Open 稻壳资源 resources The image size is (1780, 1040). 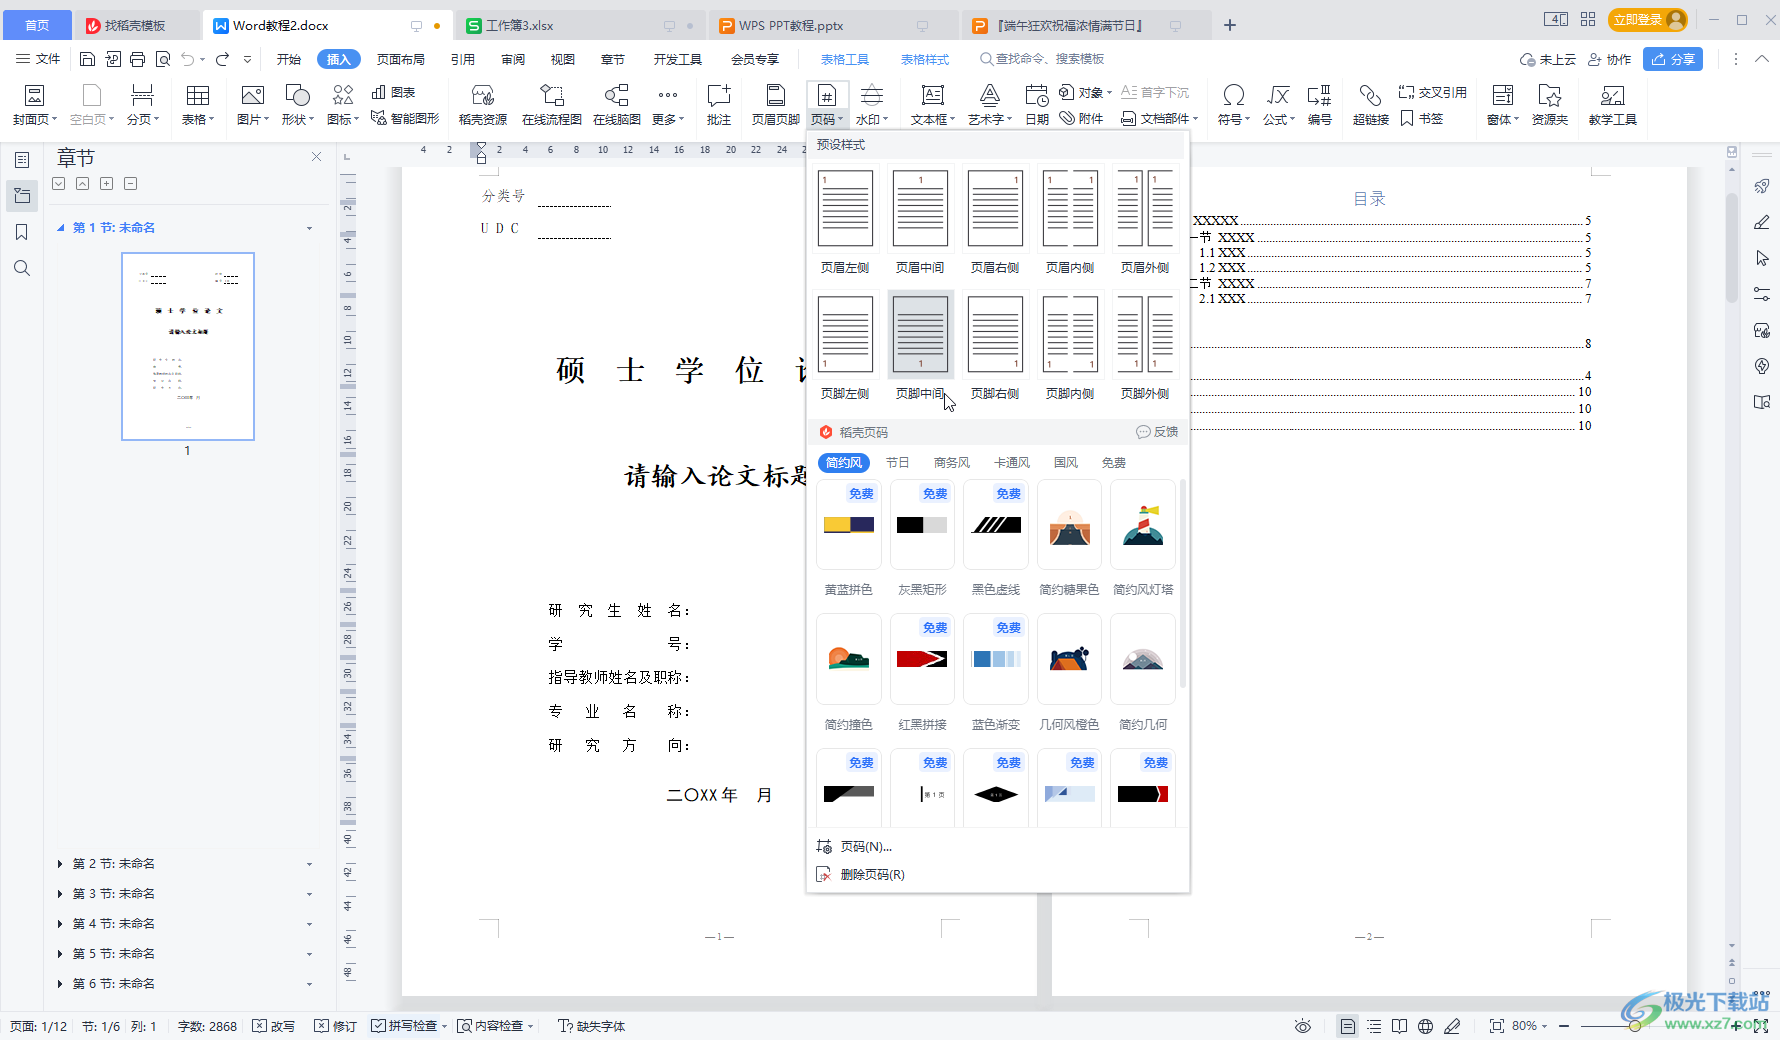483,105
